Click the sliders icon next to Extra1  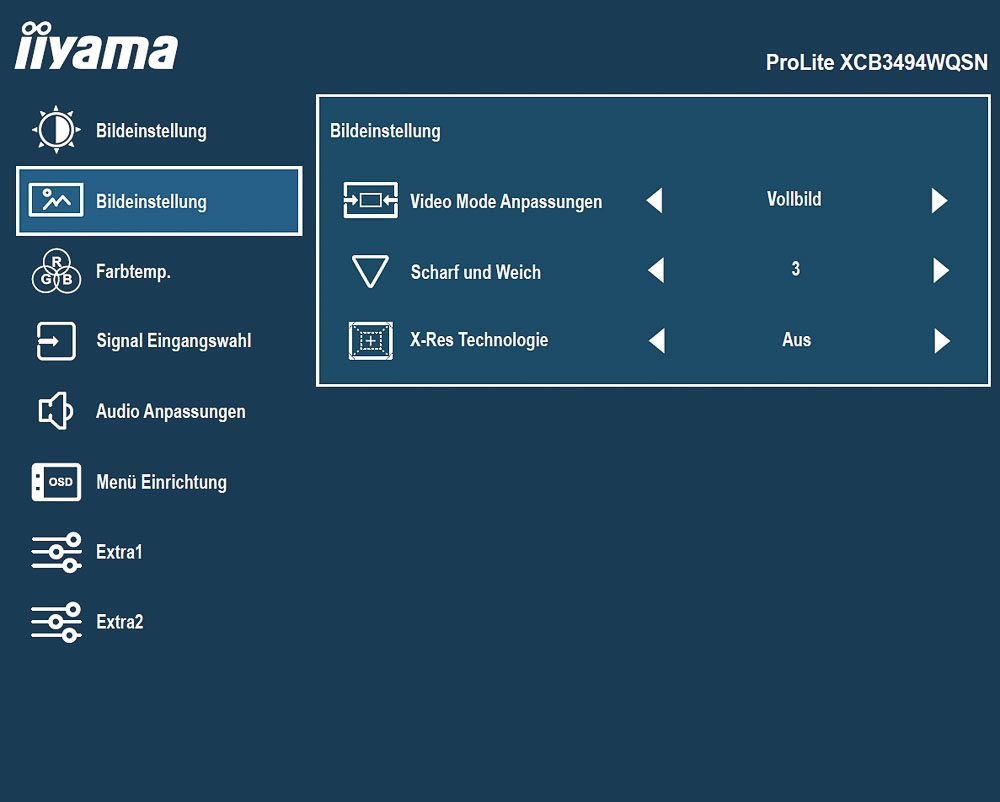[56, 552]
